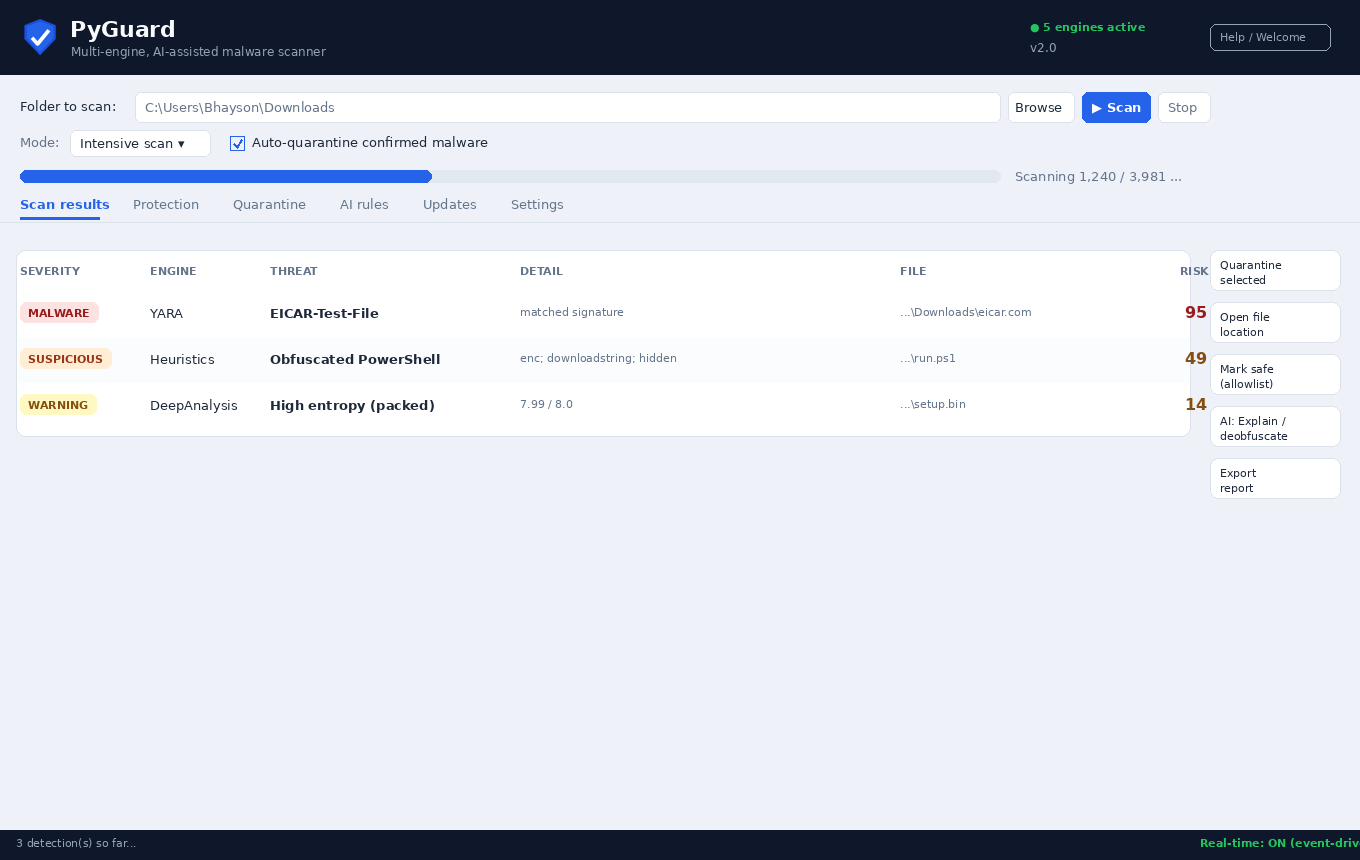Click the green engines active status dot
Screen dimensions: 1360x860
(x=1035, y=28)
